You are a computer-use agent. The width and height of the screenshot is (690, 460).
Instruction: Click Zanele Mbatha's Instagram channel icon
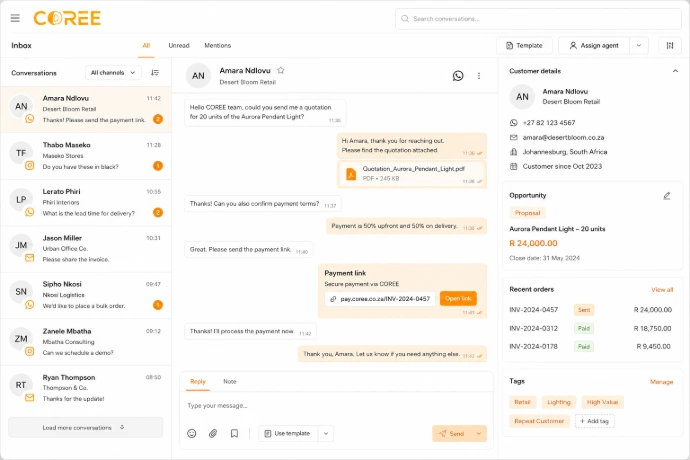tap(29, 351)
